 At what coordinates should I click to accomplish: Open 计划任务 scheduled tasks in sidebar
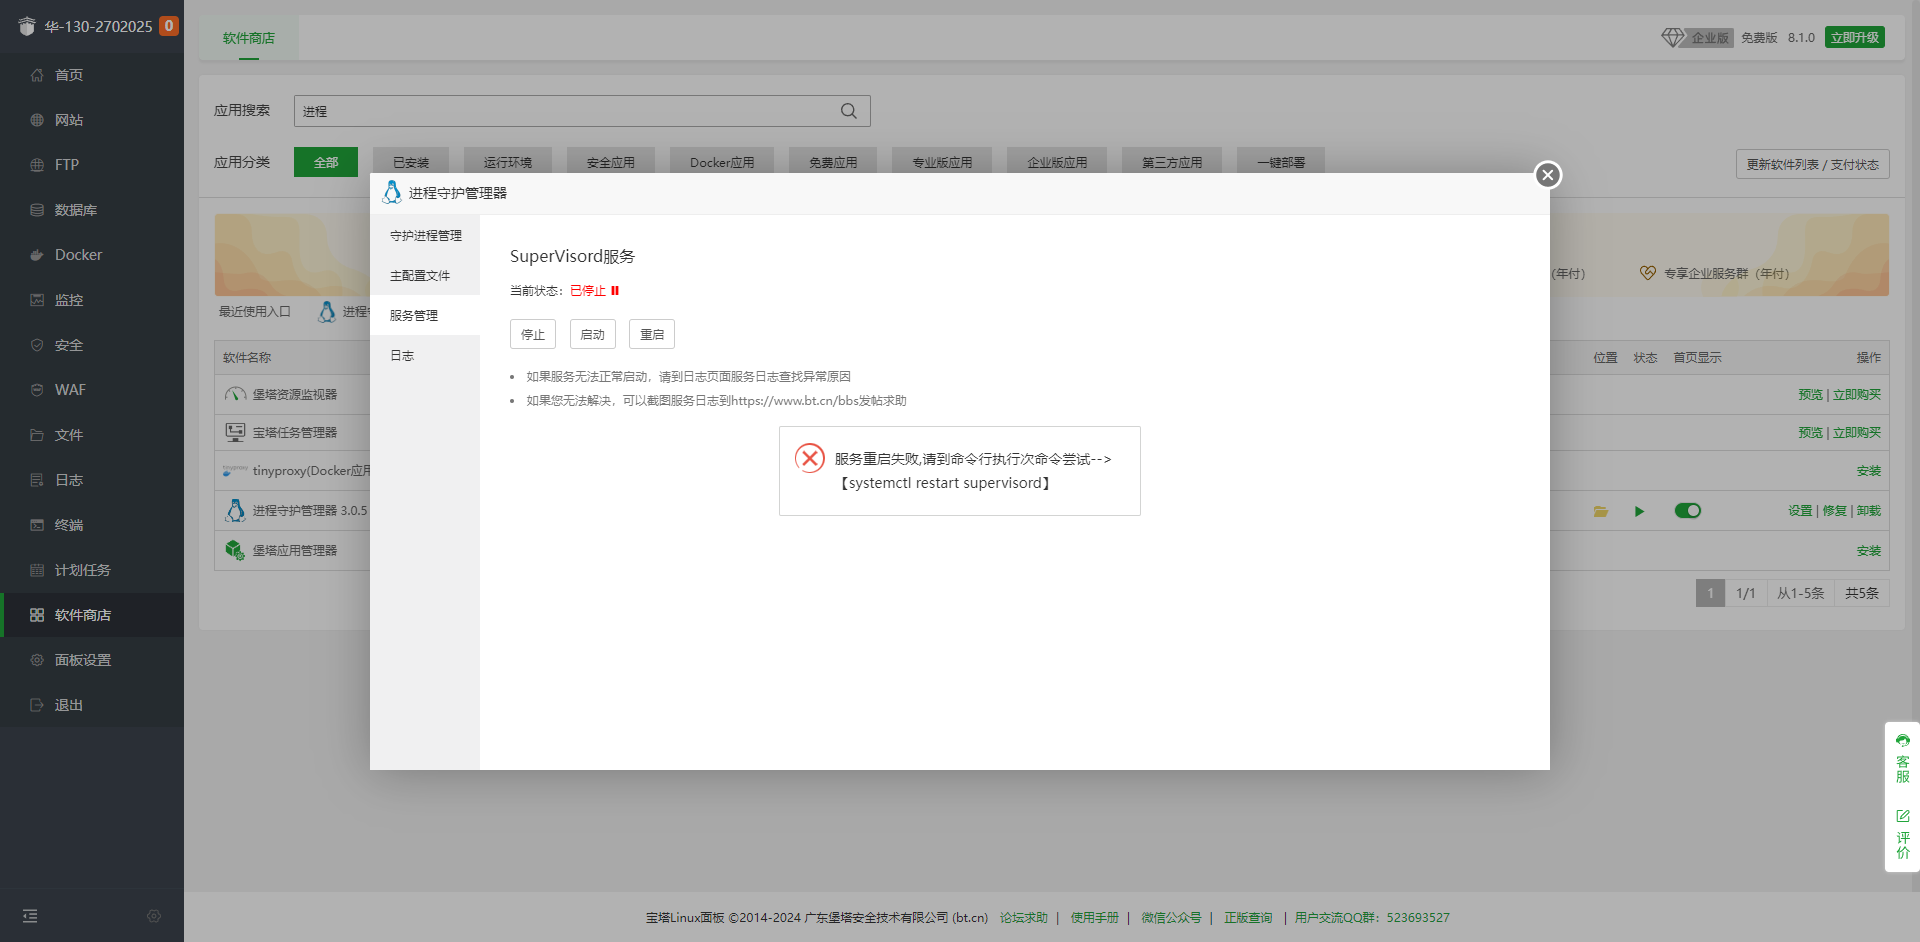coord(80,569)
